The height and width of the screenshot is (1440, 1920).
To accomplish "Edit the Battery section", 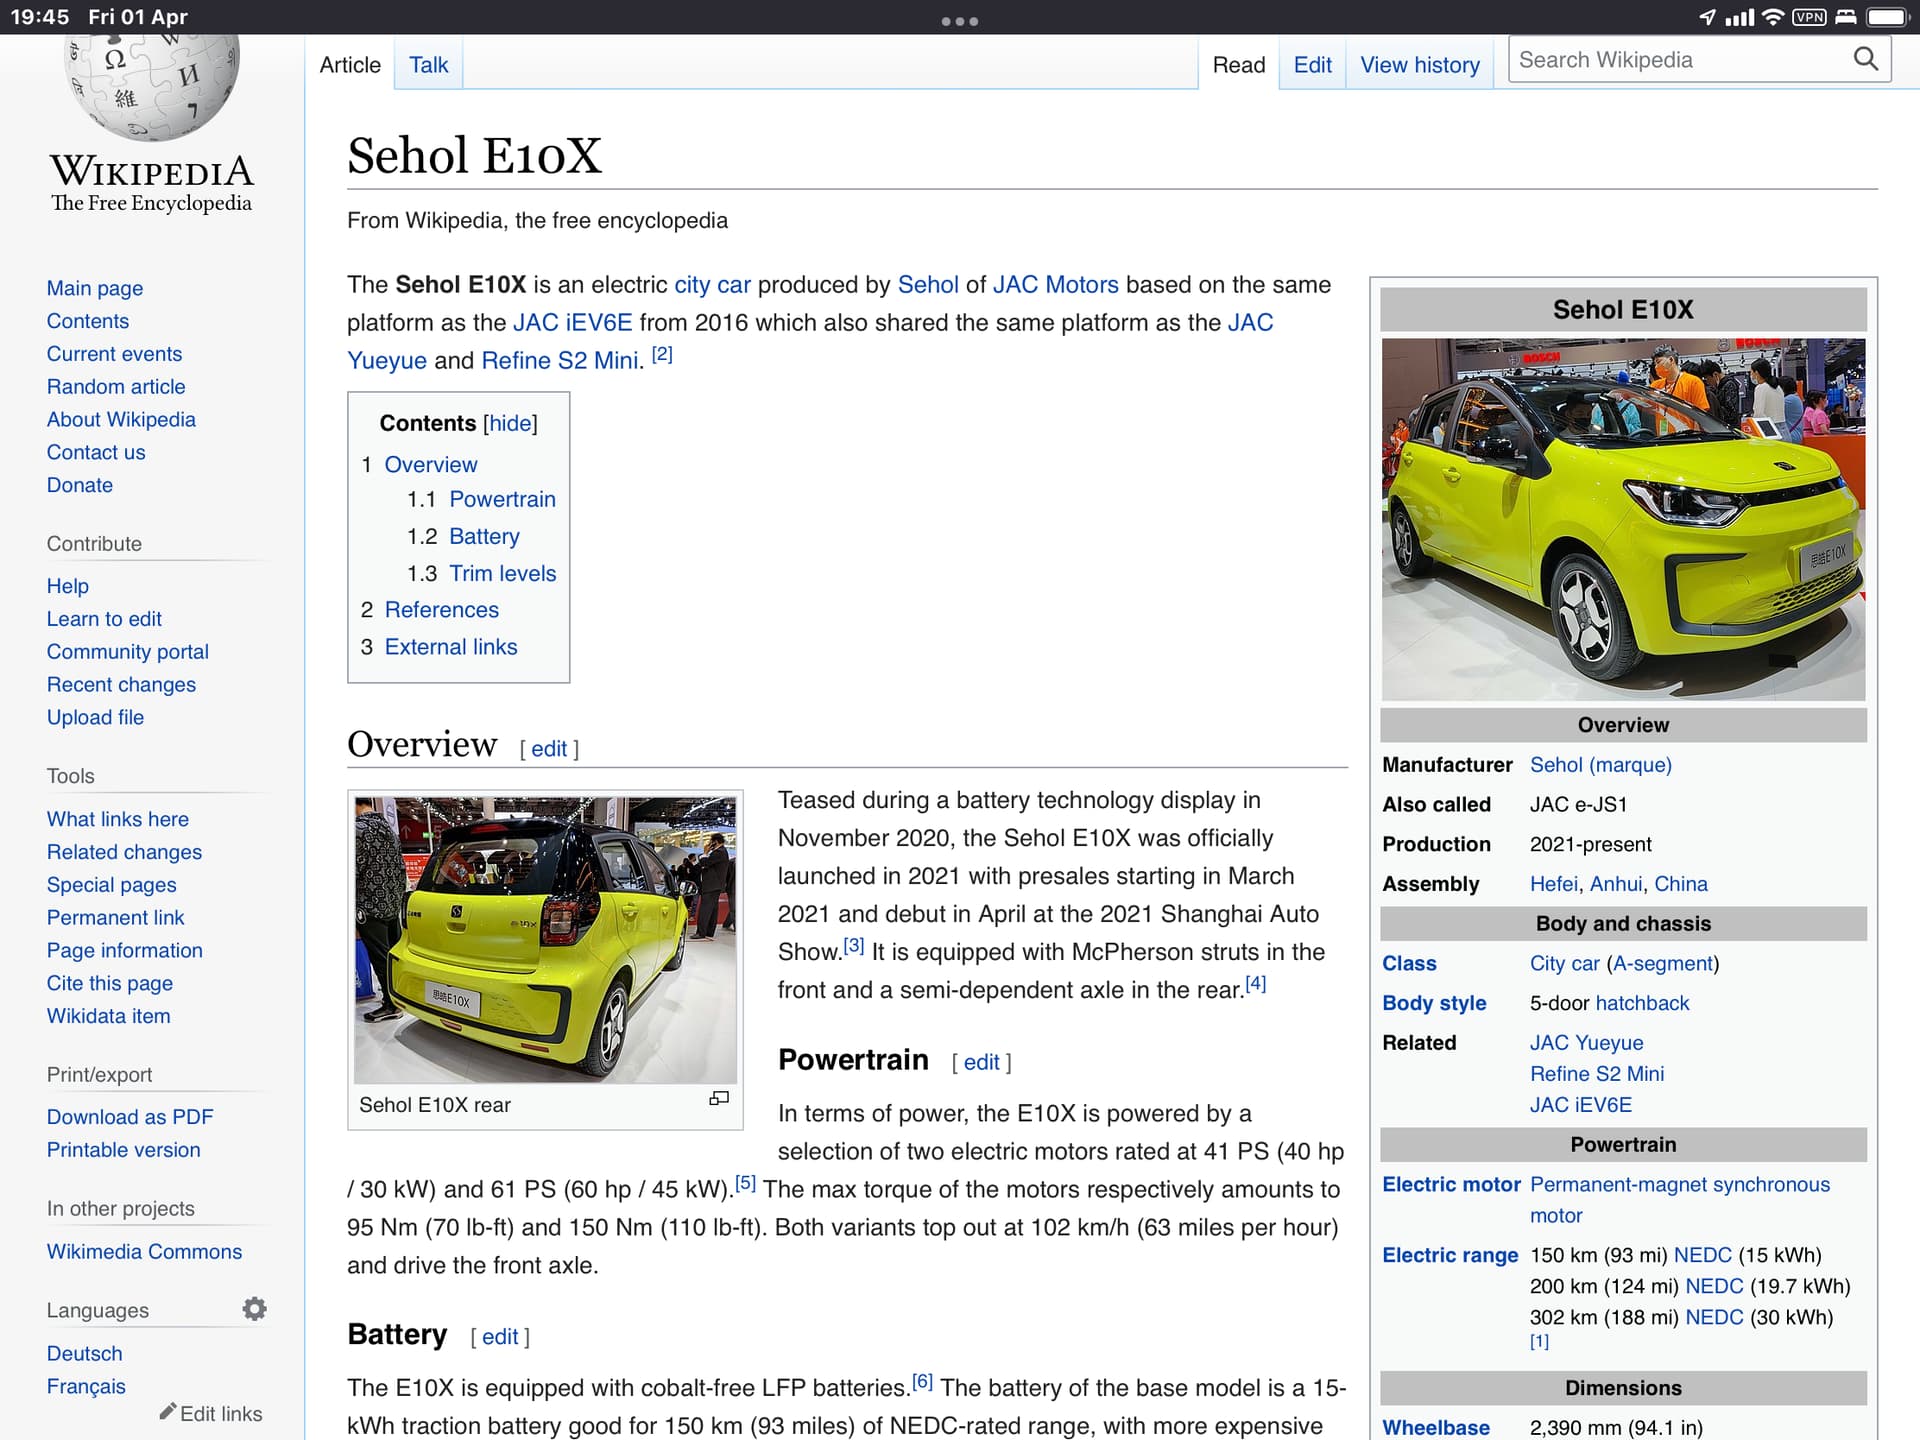I will pyautogui.click(x=500, y=1337).
